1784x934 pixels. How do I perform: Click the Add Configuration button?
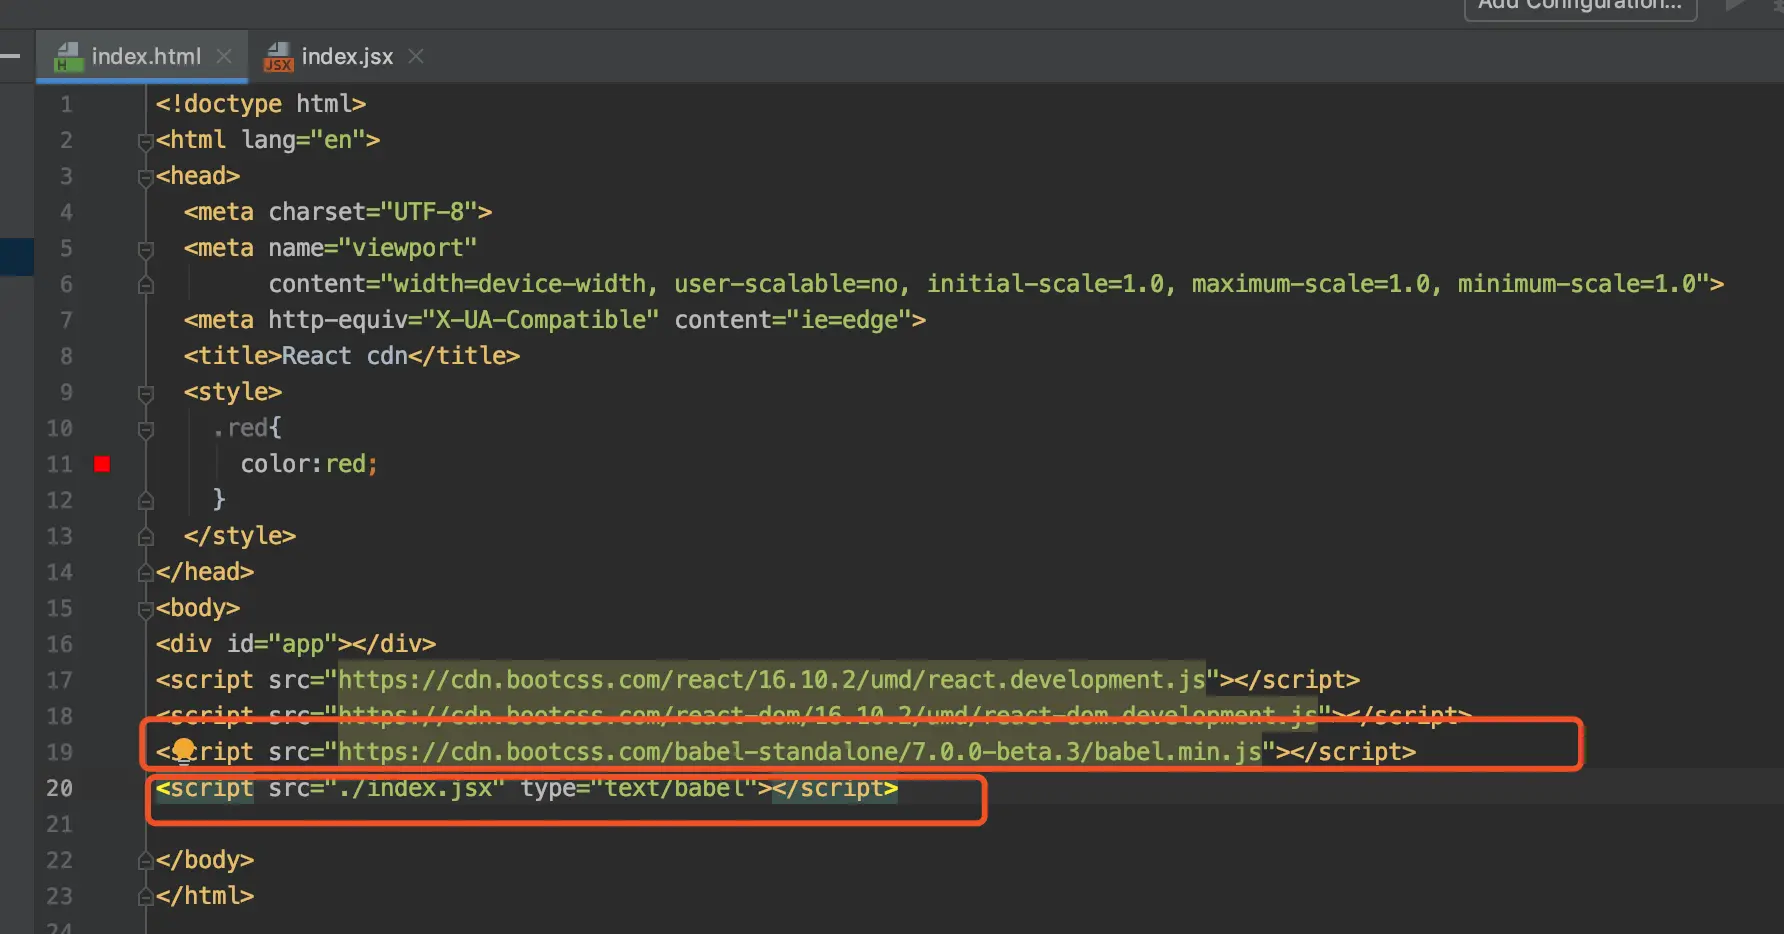1580,6
